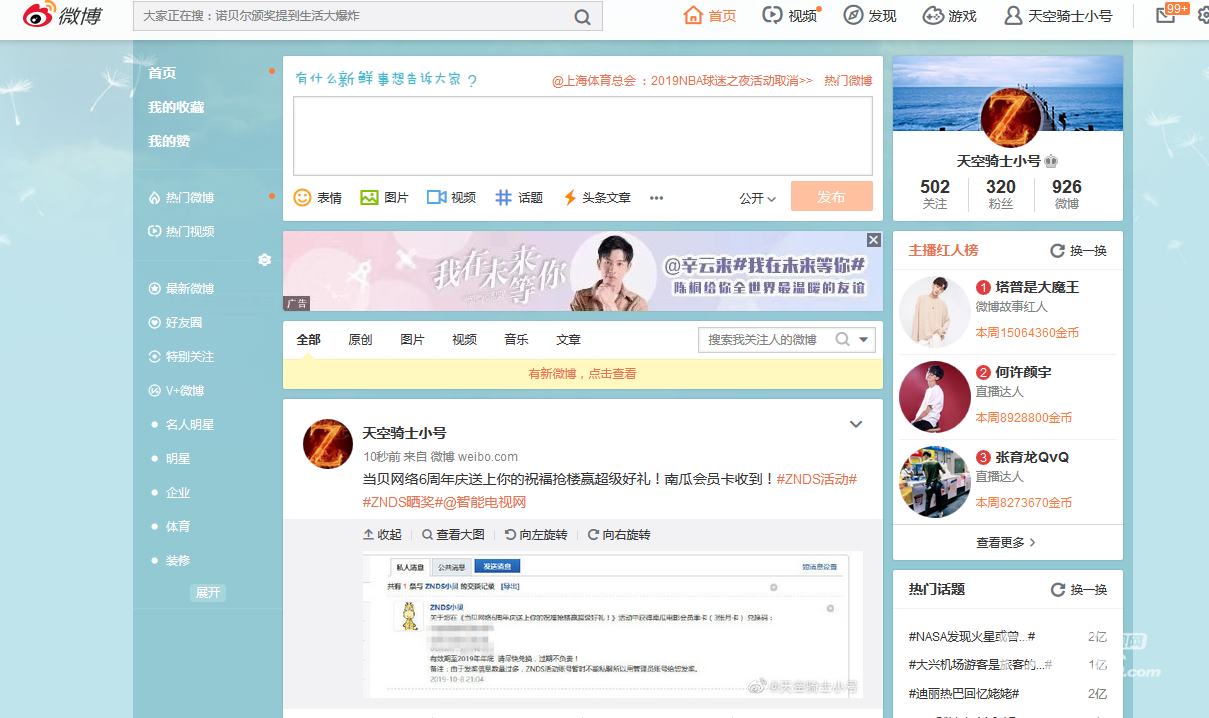Click 天空骑士小号 post author avatar

pos(327,444)
